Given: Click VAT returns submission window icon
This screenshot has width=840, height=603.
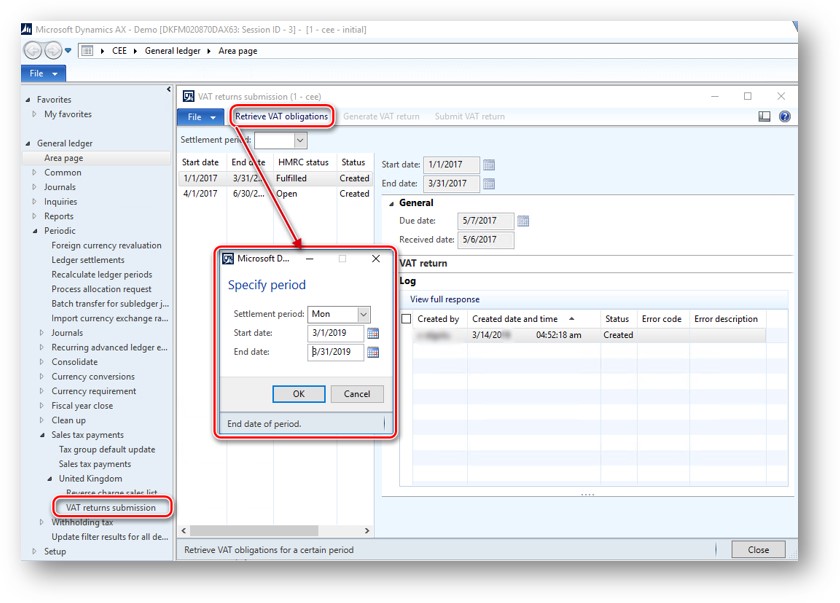Looking at the screenshot, I should pos(188,96).
